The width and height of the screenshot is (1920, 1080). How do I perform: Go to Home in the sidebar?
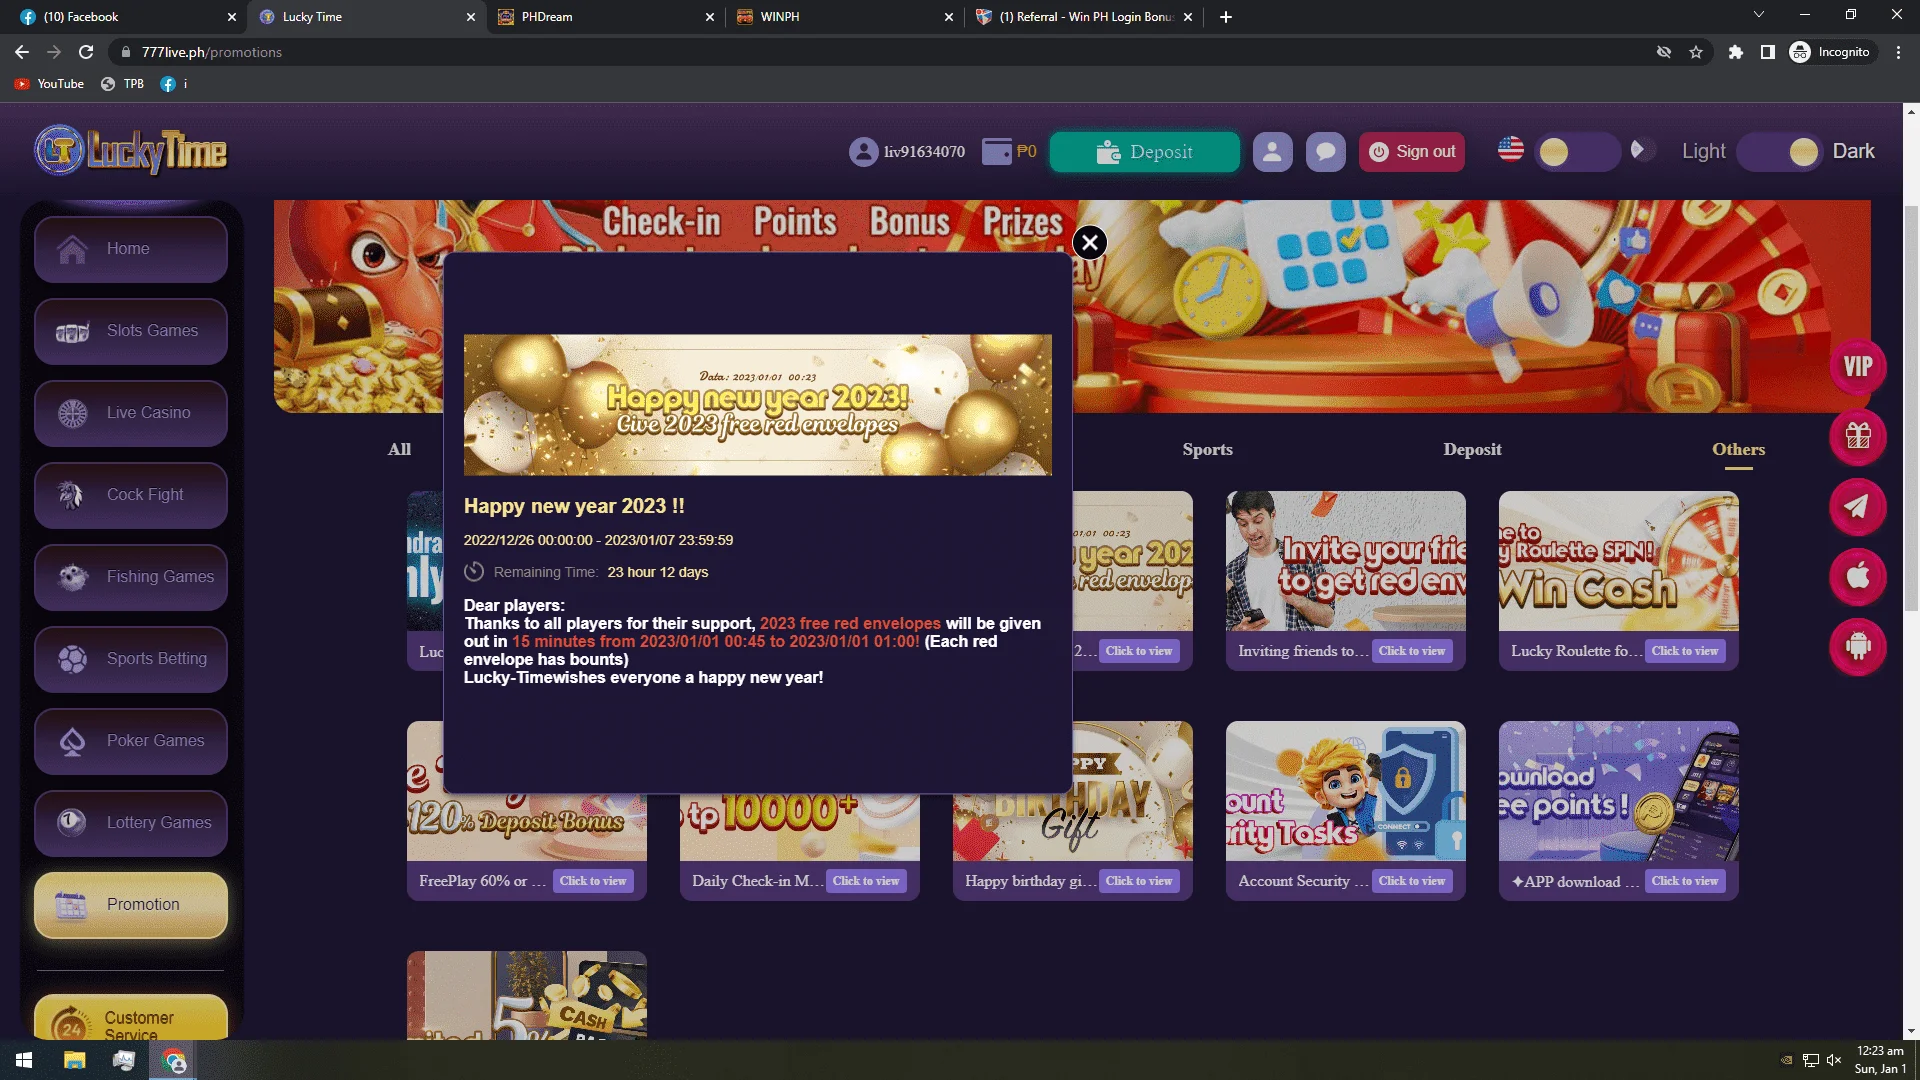pyautogui.click(x=131, y=249)
